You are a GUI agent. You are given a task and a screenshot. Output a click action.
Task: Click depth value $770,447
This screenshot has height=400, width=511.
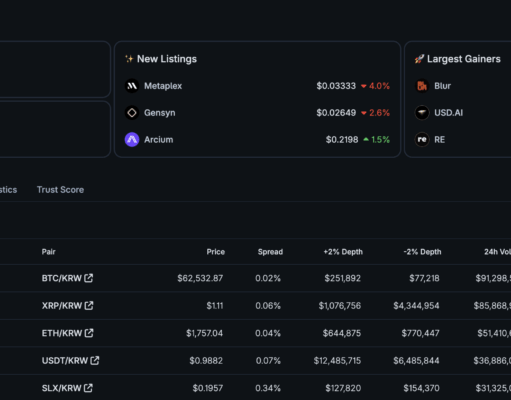coord(420,333)
